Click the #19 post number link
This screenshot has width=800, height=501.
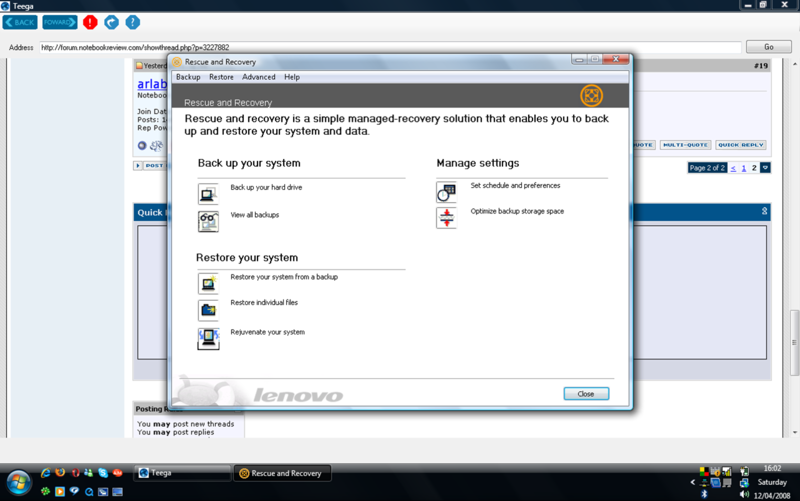pyautogui.click(x=761, y=66)
